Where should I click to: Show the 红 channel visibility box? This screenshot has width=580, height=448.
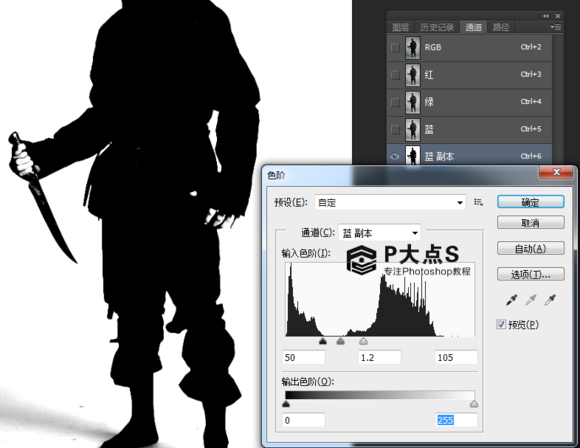click(395, 75)
